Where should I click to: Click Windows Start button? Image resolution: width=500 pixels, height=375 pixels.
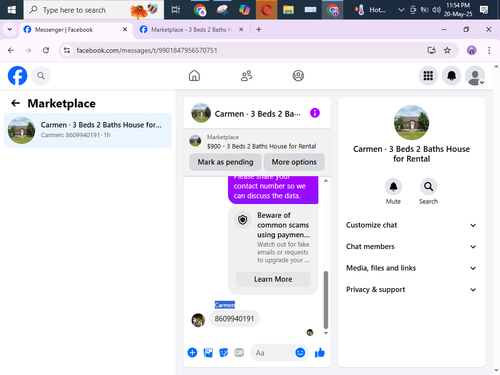pyautogui.click(x=12, y=10)
